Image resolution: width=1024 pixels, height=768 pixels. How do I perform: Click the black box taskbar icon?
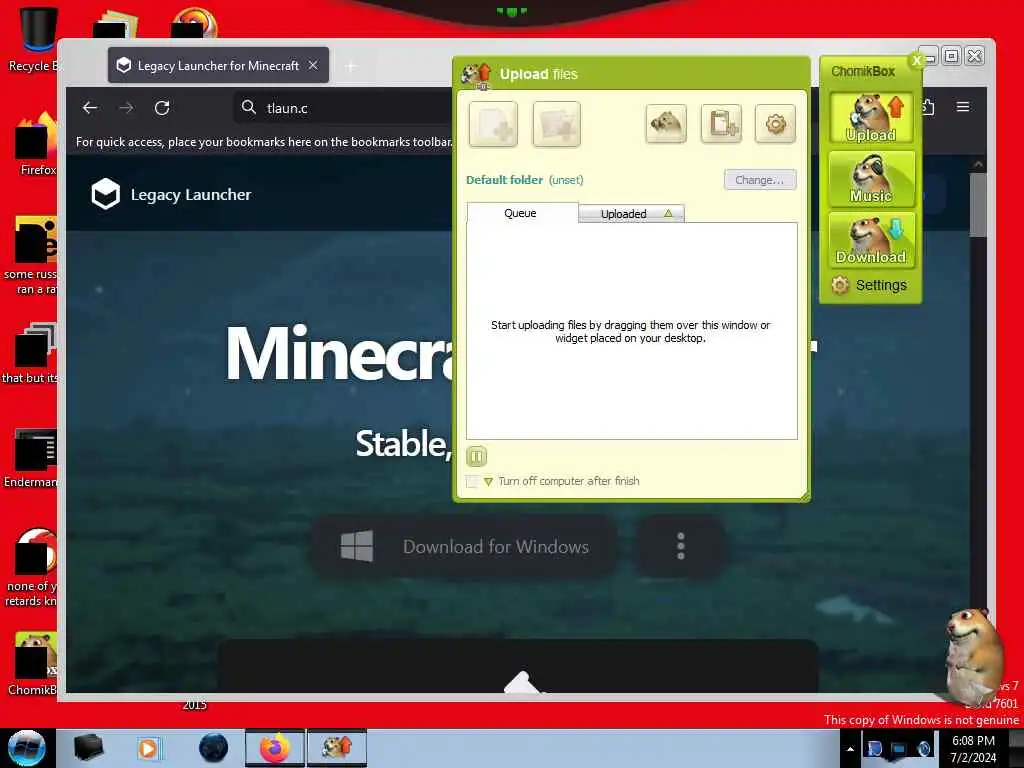(88, 748)
